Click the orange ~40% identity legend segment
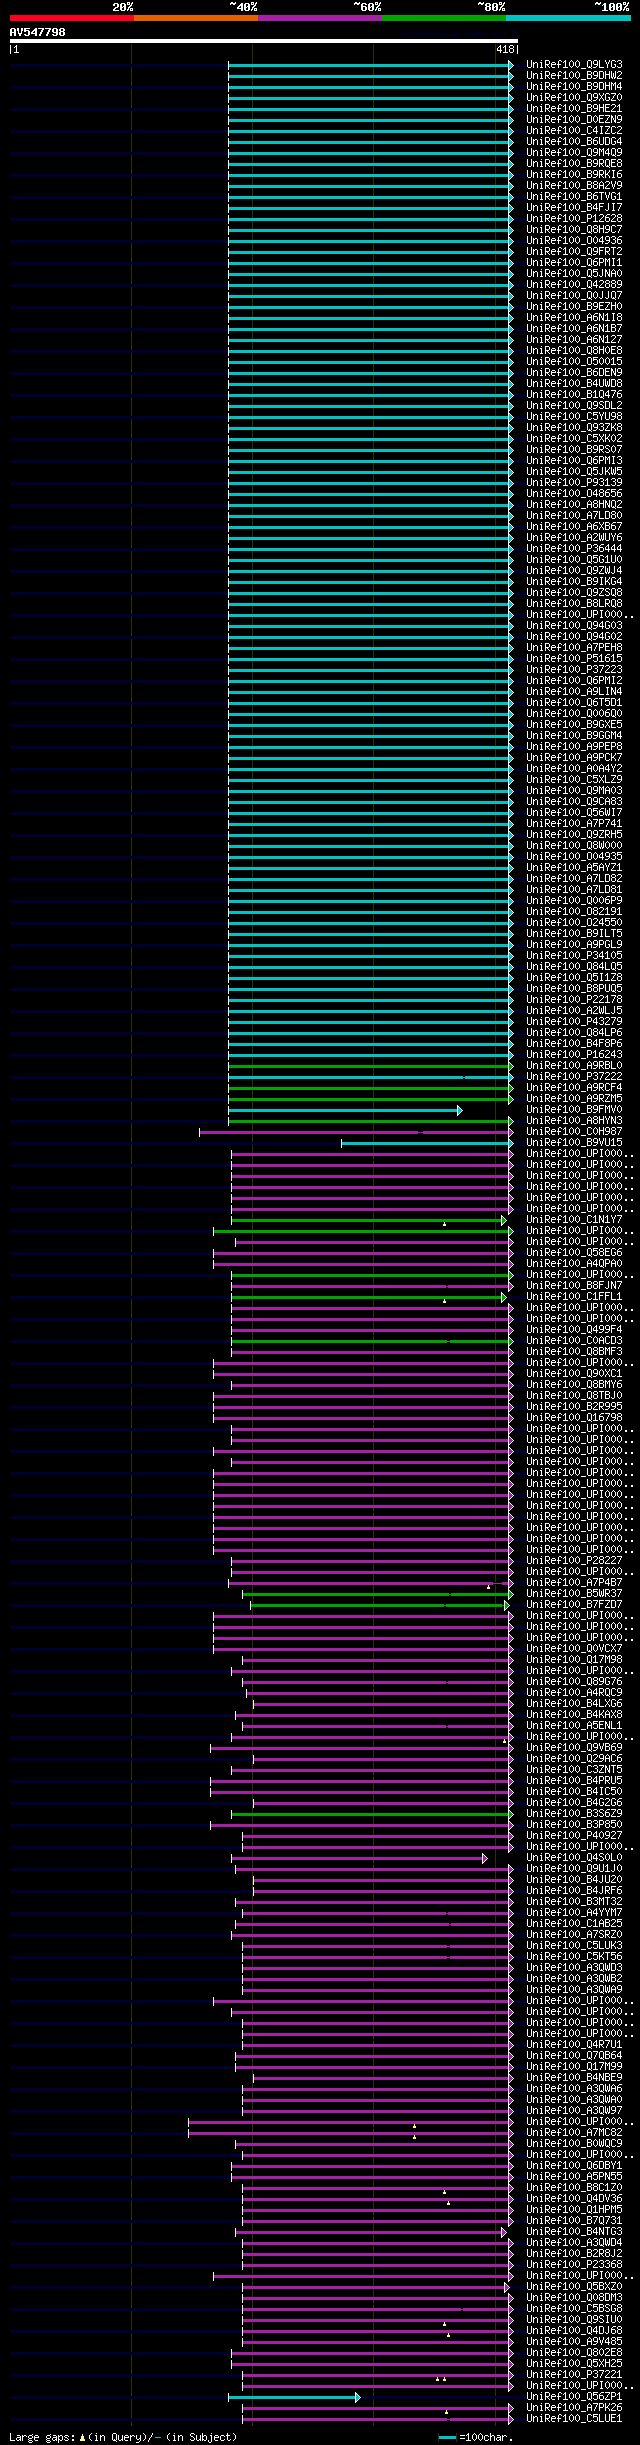This screenshot has height=2445, width=640. (196, 18)
